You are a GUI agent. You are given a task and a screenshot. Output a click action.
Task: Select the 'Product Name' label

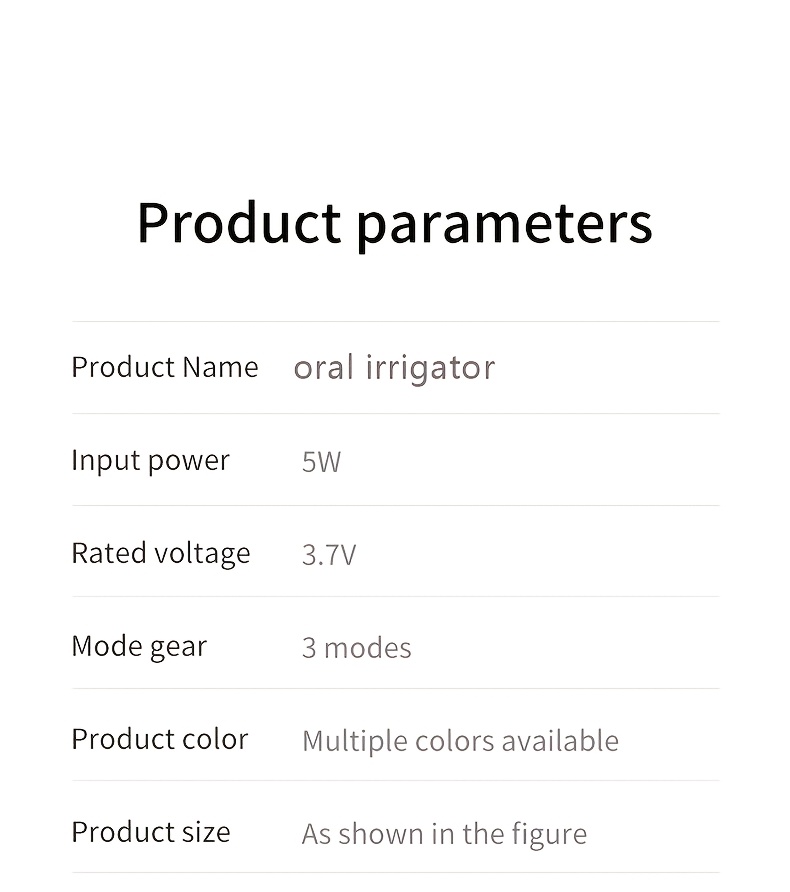coord(165,367)
